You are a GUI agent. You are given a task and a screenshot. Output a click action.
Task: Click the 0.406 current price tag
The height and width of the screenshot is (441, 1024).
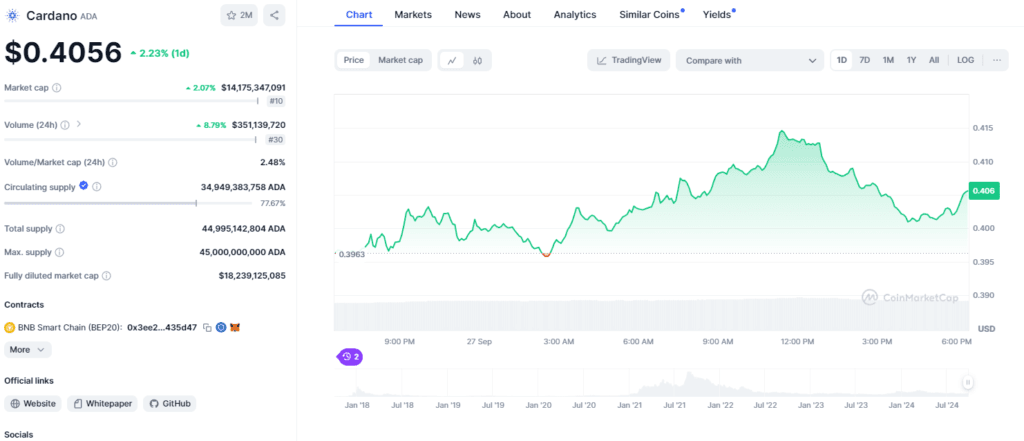(x=983, y=190)
